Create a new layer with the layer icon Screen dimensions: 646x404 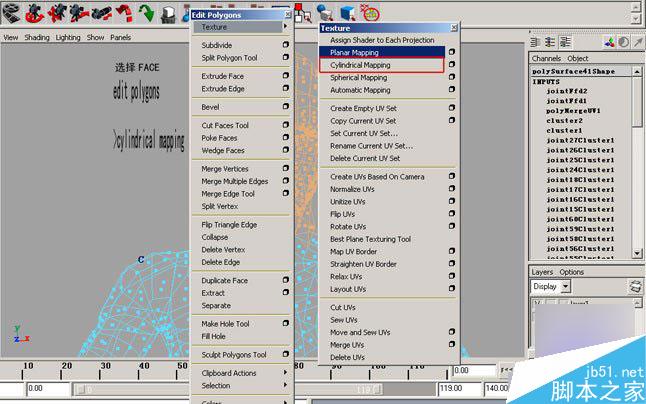(635, 286)
